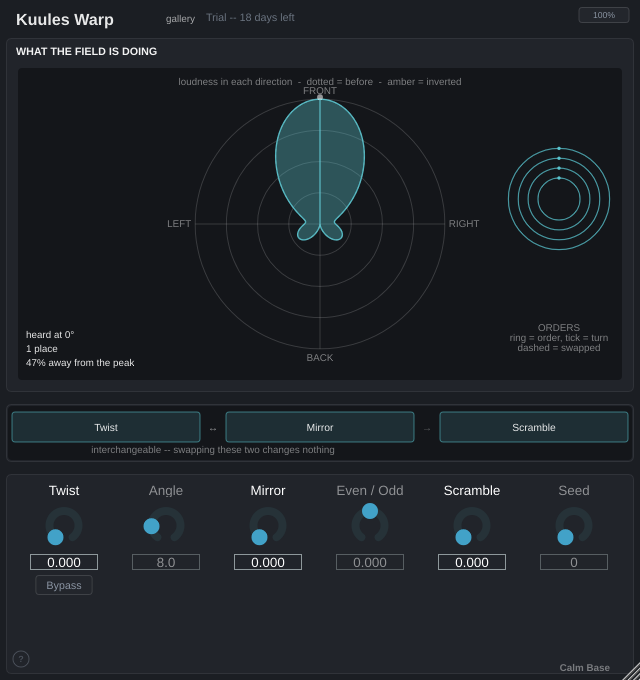Click the resize grip corner handle

pos(631,672)
